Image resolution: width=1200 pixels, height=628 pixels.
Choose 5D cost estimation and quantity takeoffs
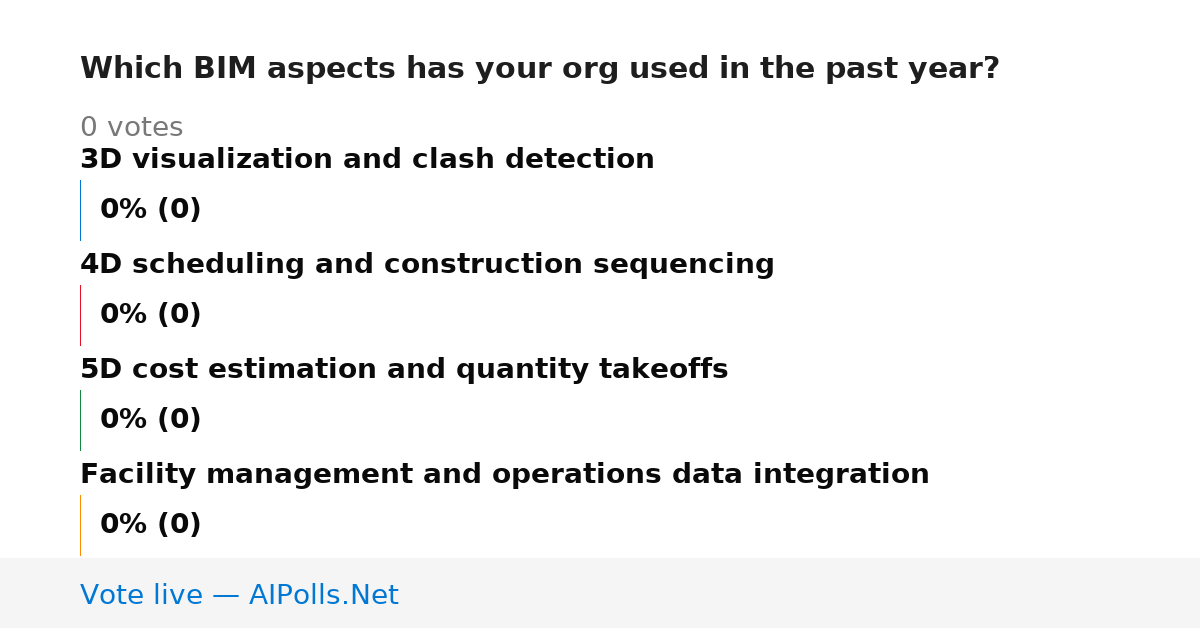[x=404, y=370]
